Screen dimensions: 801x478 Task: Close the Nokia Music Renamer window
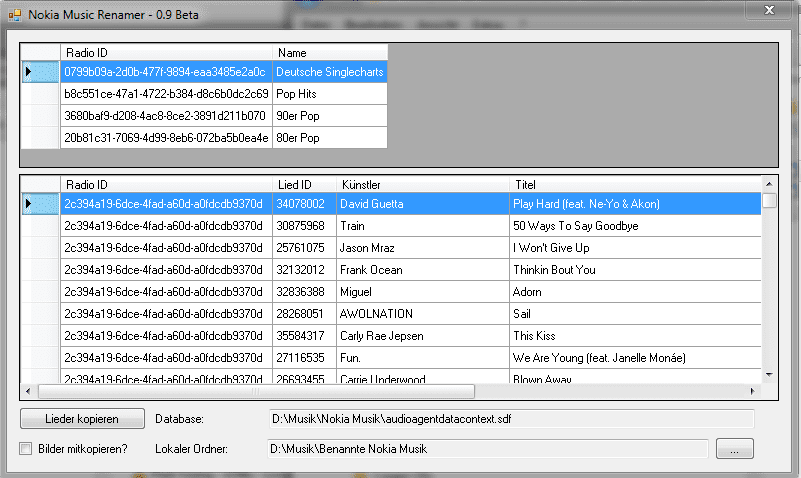coord(769,10)
